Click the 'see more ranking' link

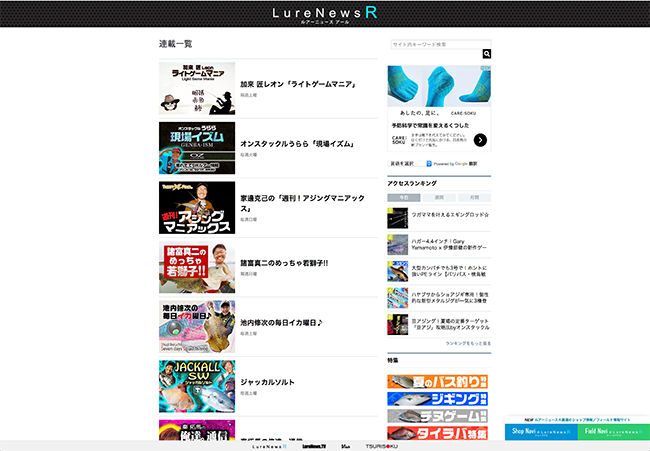point(468,343)
